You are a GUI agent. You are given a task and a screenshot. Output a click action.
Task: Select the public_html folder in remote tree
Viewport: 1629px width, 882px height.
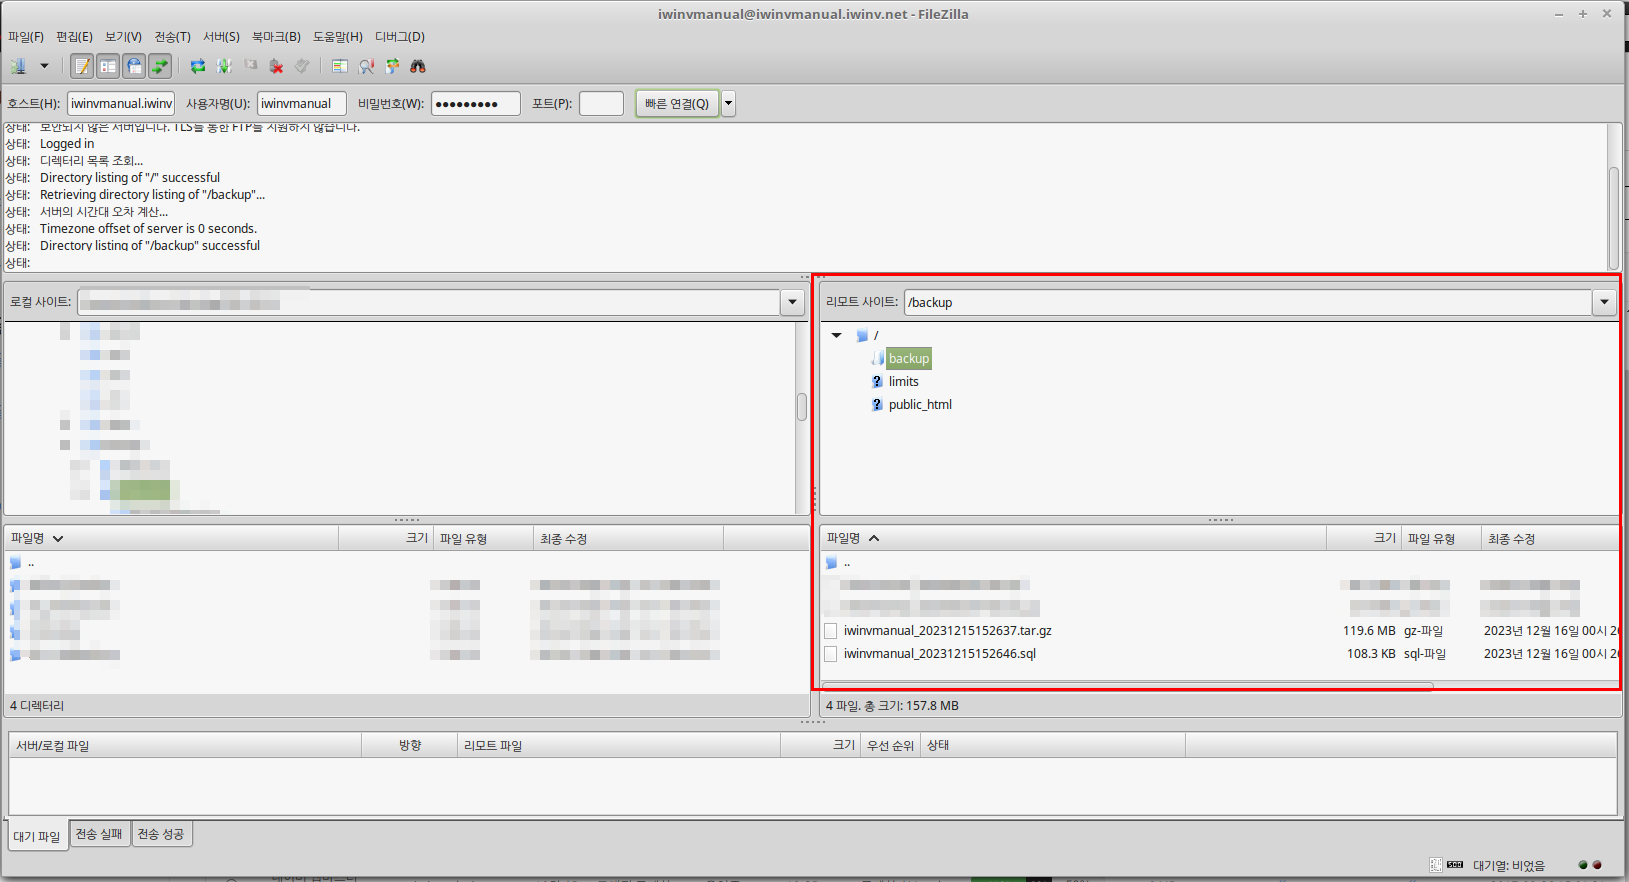tap(920, 404)
